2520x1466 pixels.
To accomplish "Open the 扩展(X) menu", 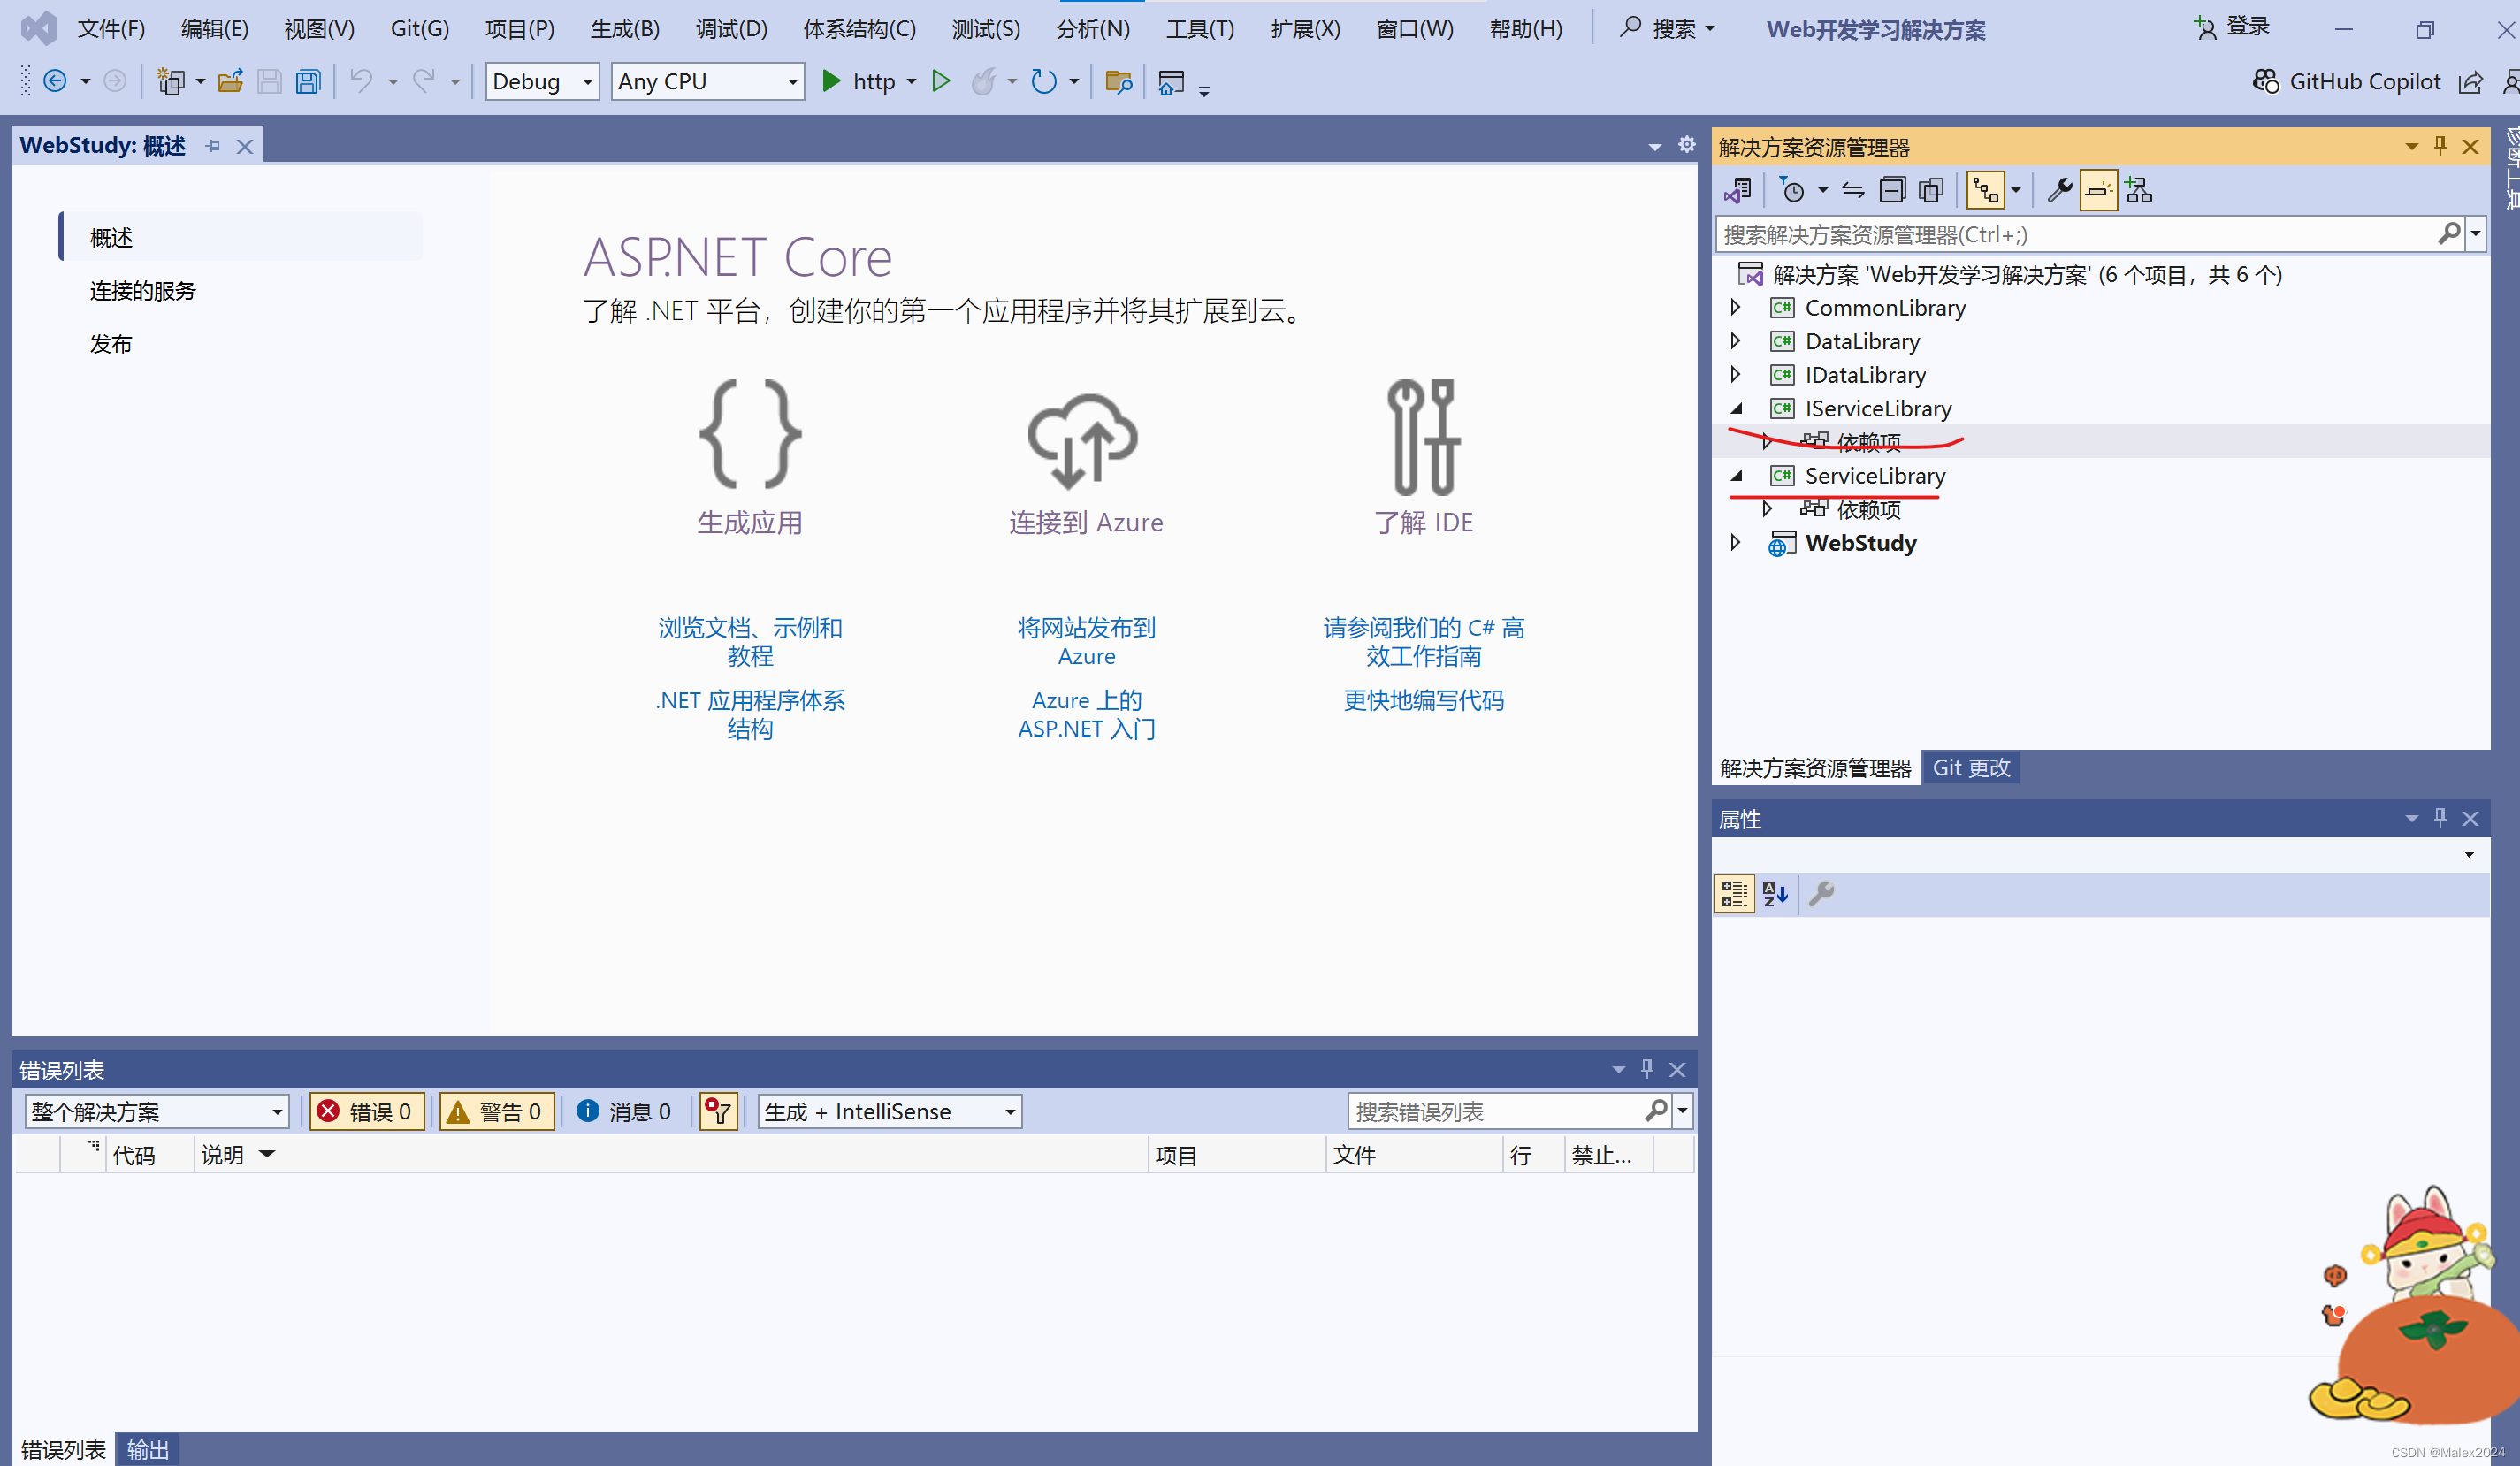I will pos(1305,28).
